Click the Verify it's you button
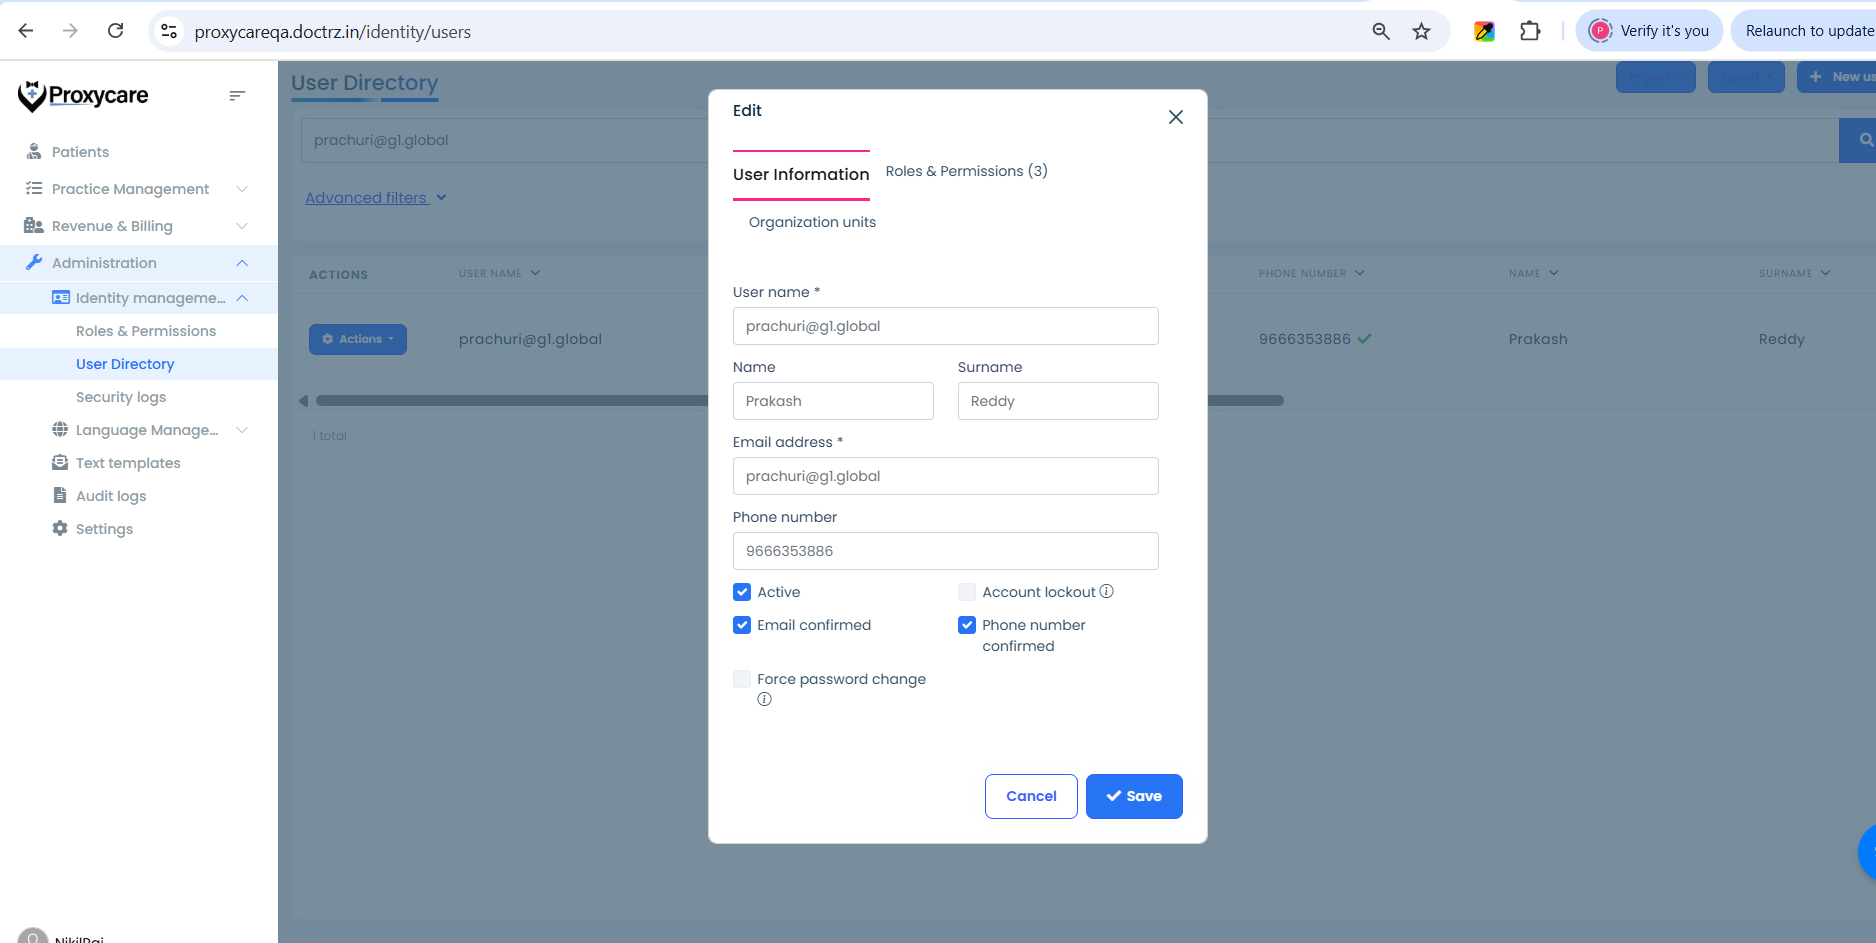This screenshot has width=1876, height=943. [1650, 31]
